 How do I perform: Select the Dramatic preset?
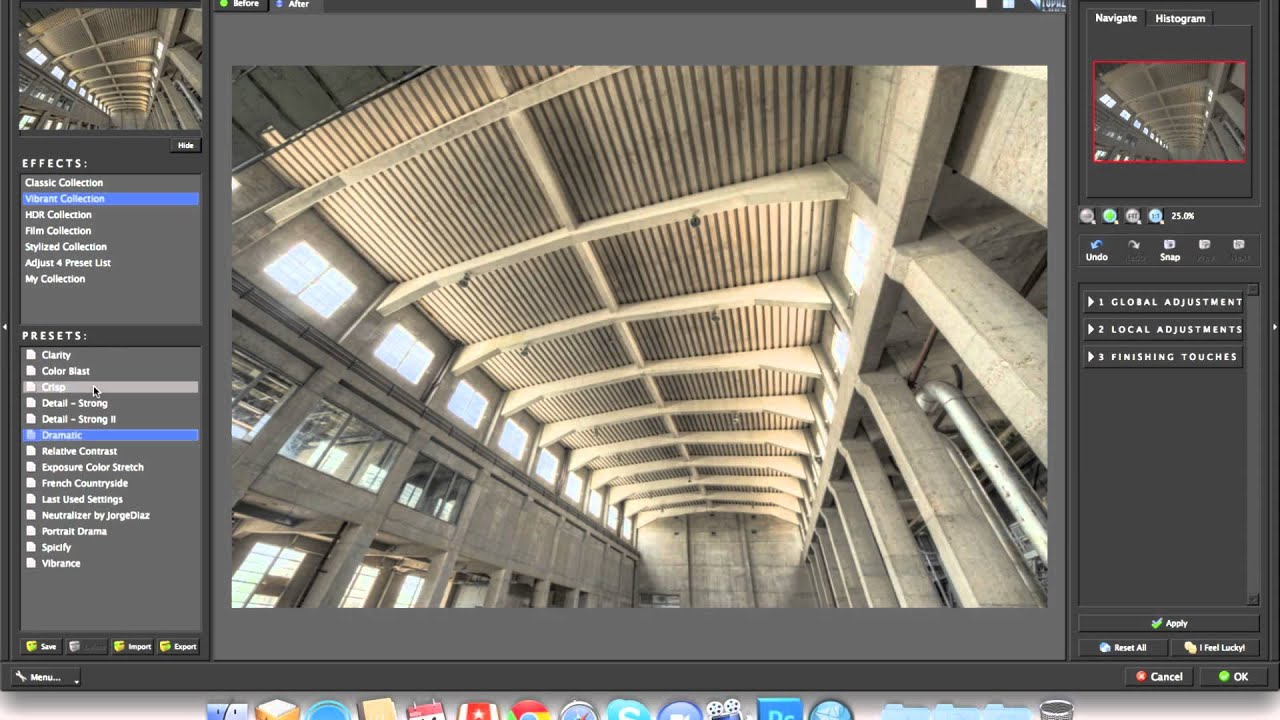tap(111, 435)
